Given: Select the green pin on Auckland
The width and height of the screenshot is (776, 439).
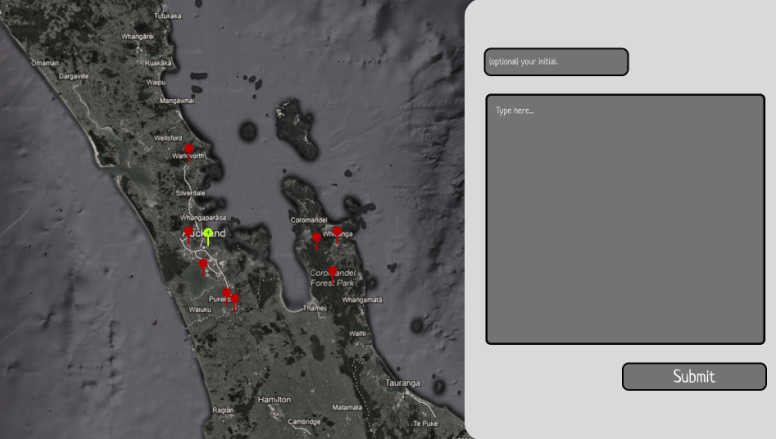Looking at the screenshot, I should pyautogui.click(x=208, y=235).
